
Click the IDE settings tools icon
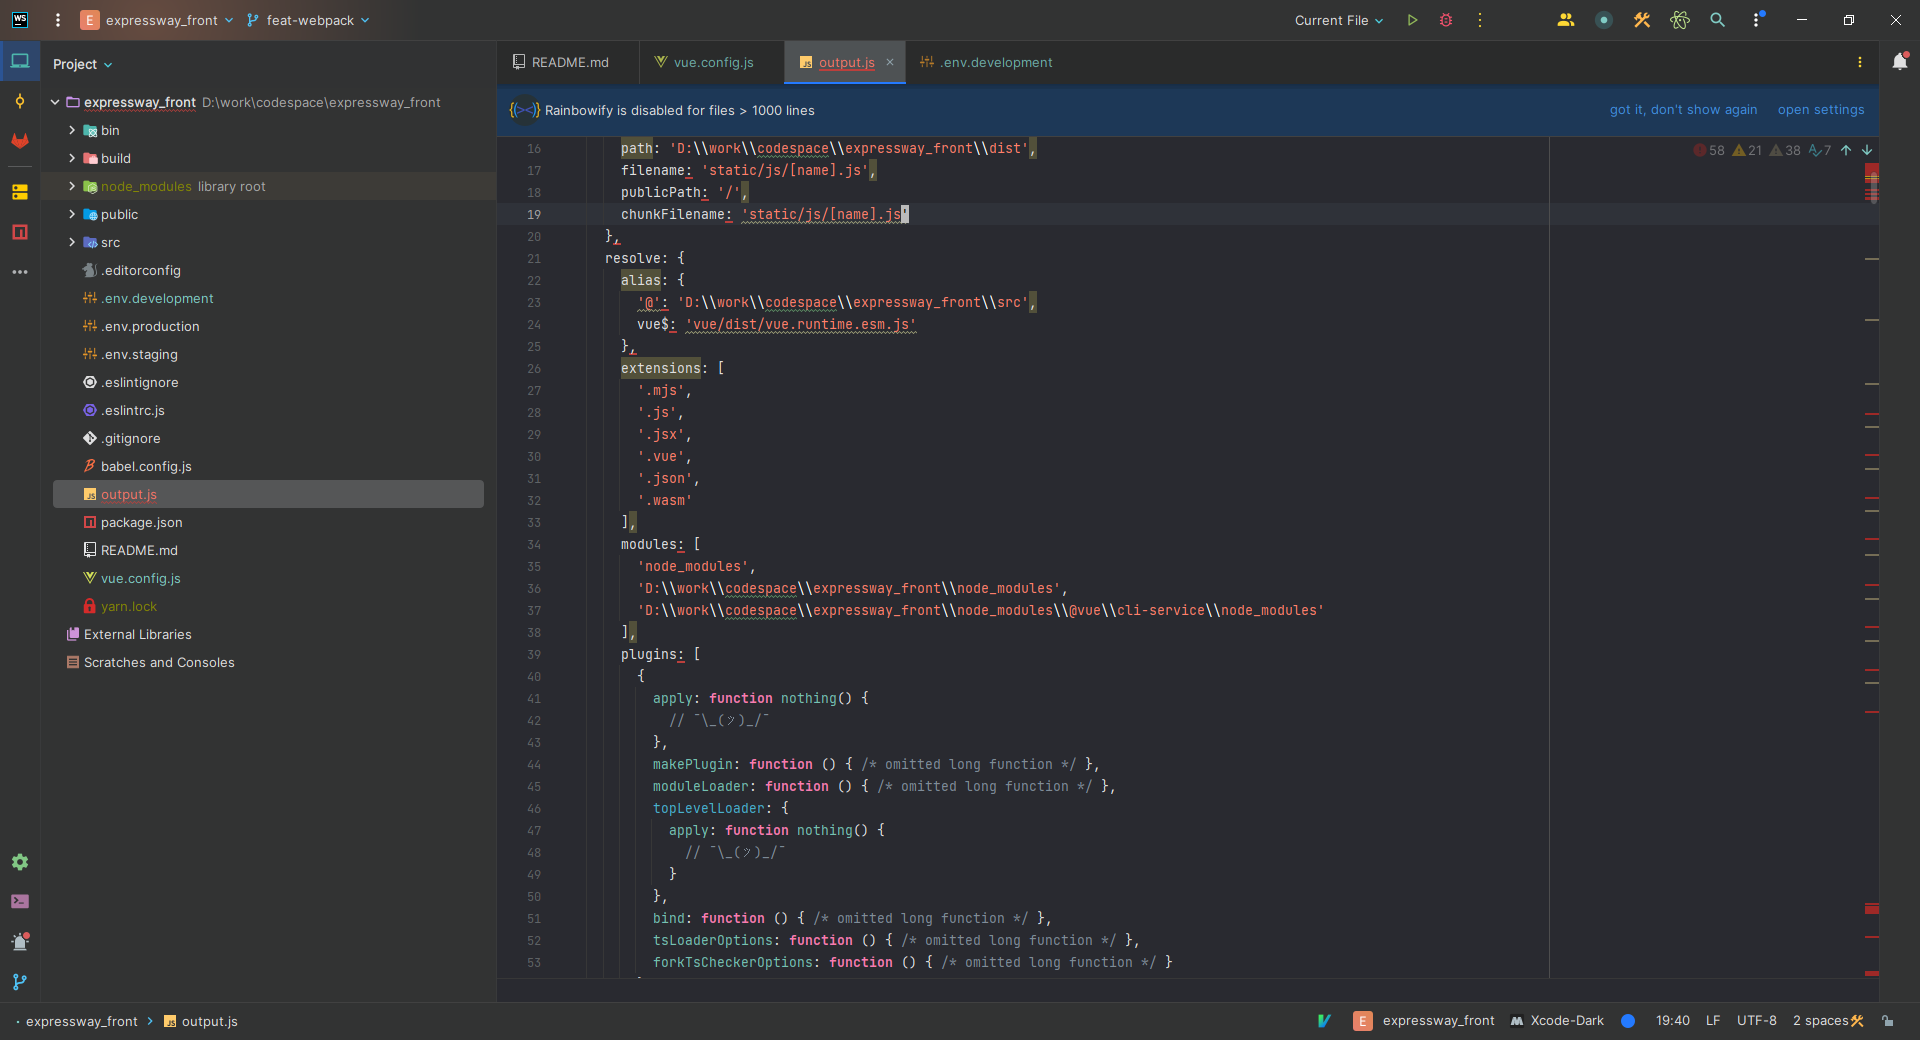click(x=1641, y=20)
